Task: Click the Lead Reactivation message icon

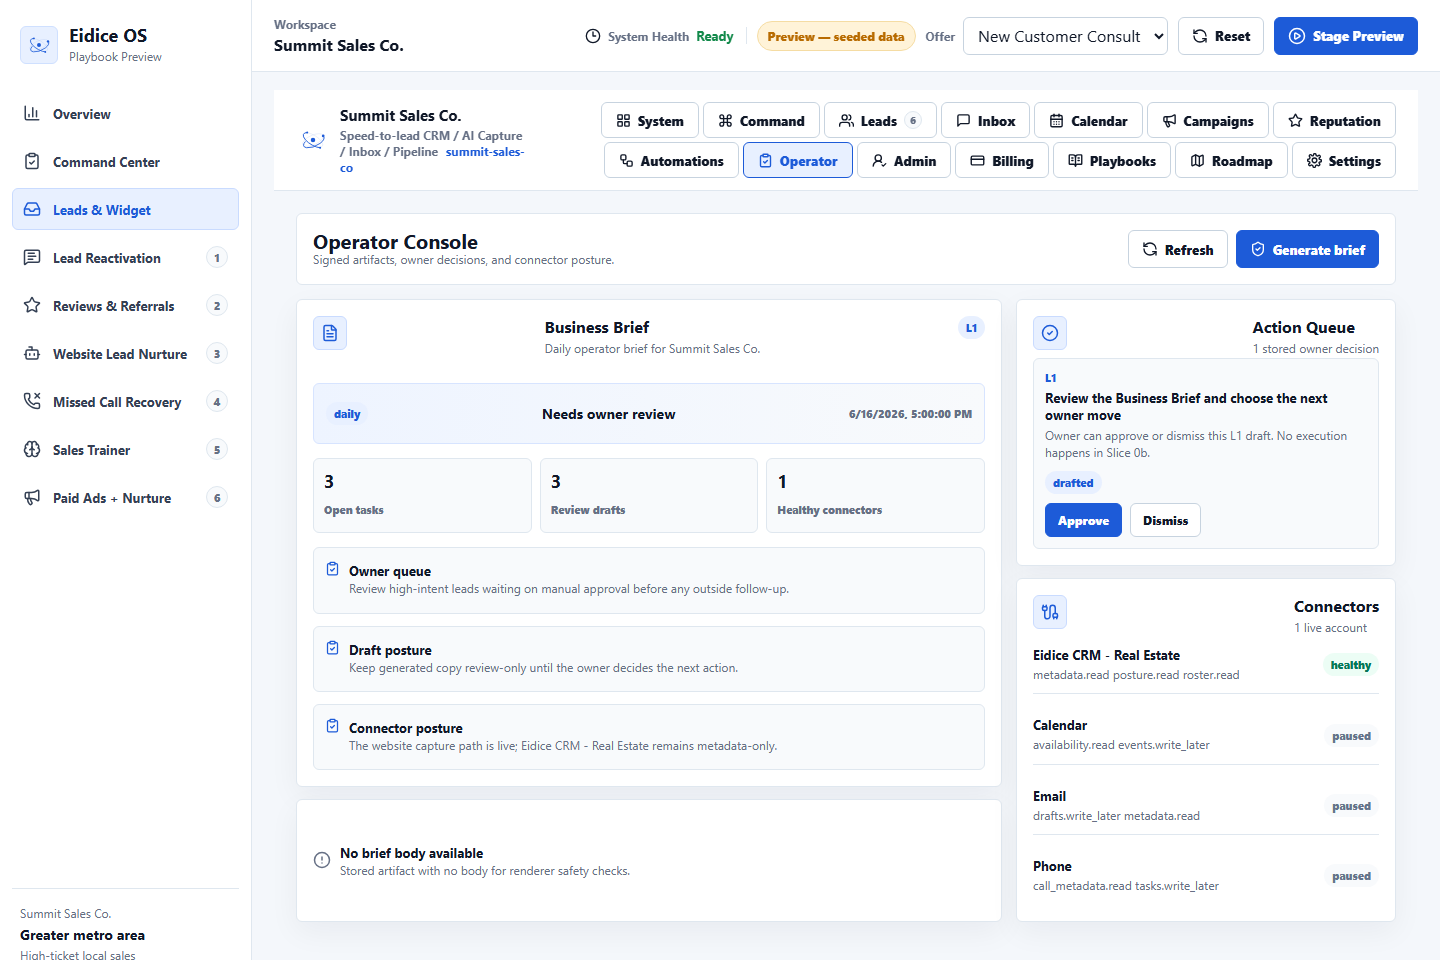Action: (32, 257)
